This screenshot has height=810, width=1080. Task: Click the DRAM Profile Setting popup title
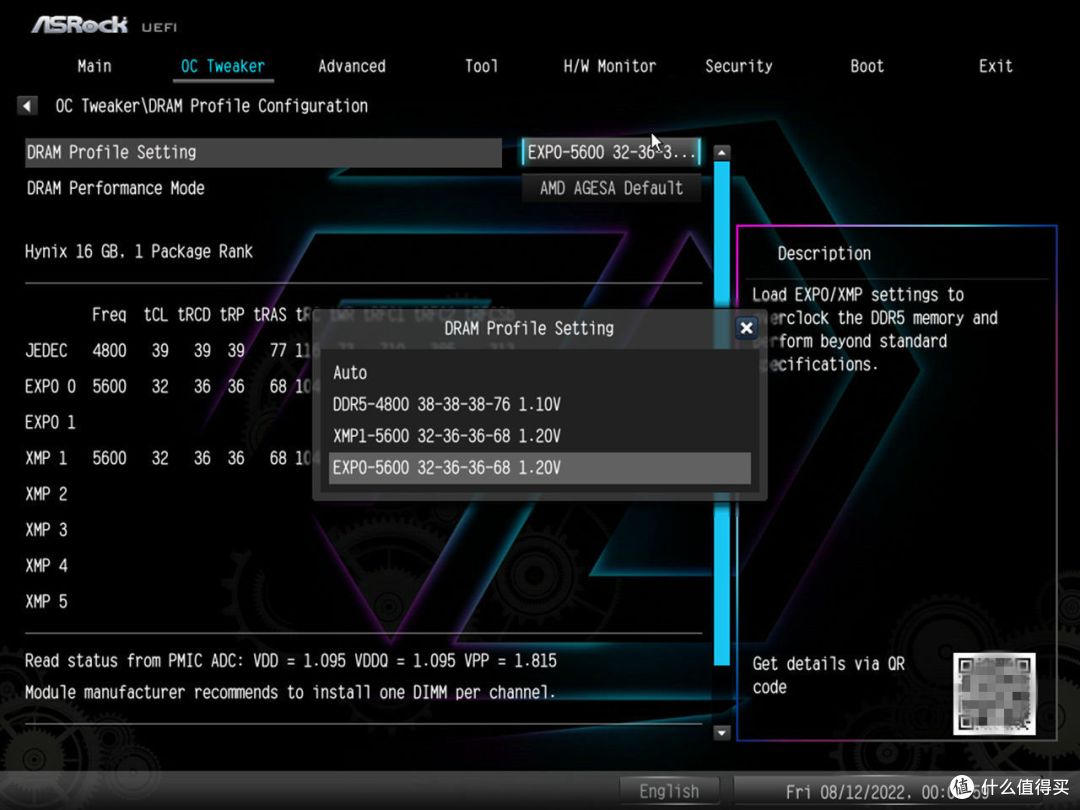[529, 329]
